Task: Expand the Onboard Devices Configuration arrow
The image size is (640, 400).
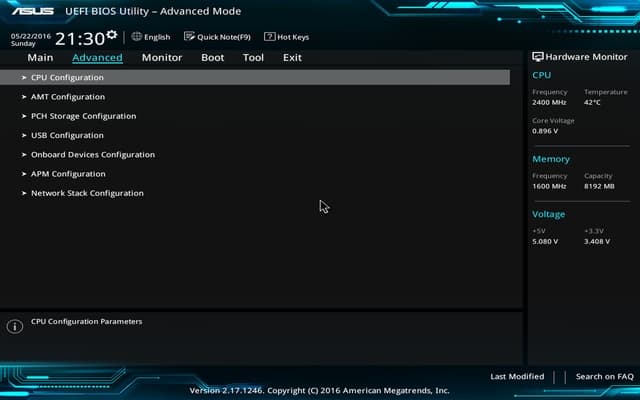Action: pos(24,155)
